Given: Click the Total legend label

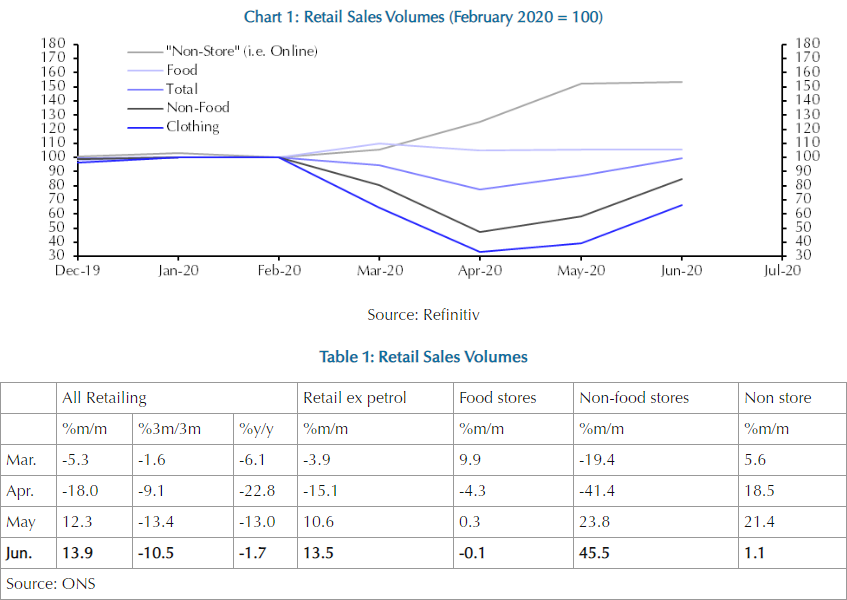Looking at the screenshot, I should [181, 89].
